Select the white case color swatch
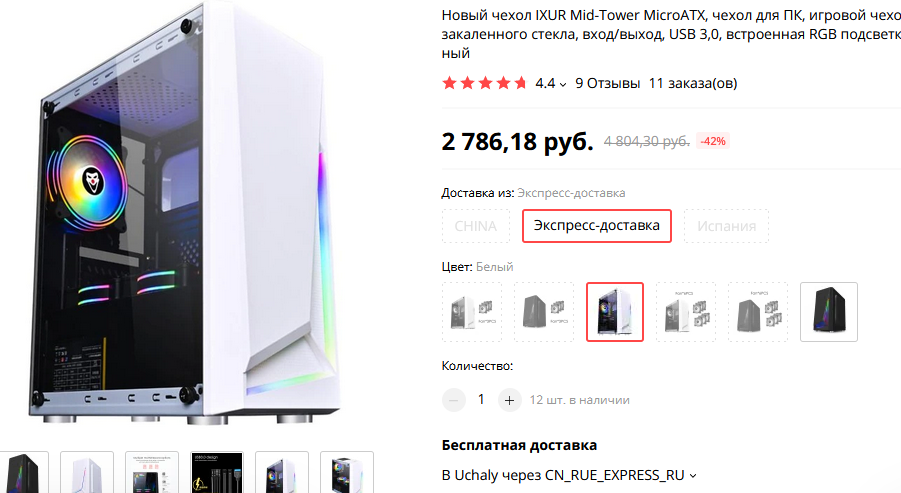 point(615,312)
